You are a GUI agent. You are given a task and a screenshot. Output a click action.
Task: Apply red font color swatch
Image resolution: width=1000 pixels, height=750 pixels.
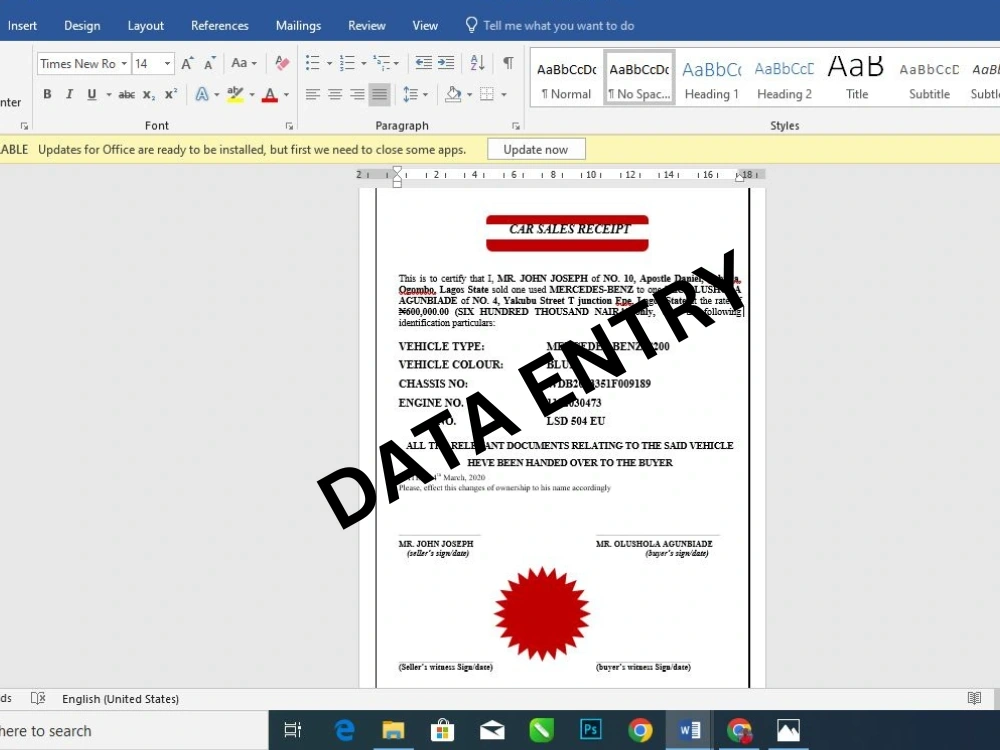pyautogui.click(x=270, y=95)
